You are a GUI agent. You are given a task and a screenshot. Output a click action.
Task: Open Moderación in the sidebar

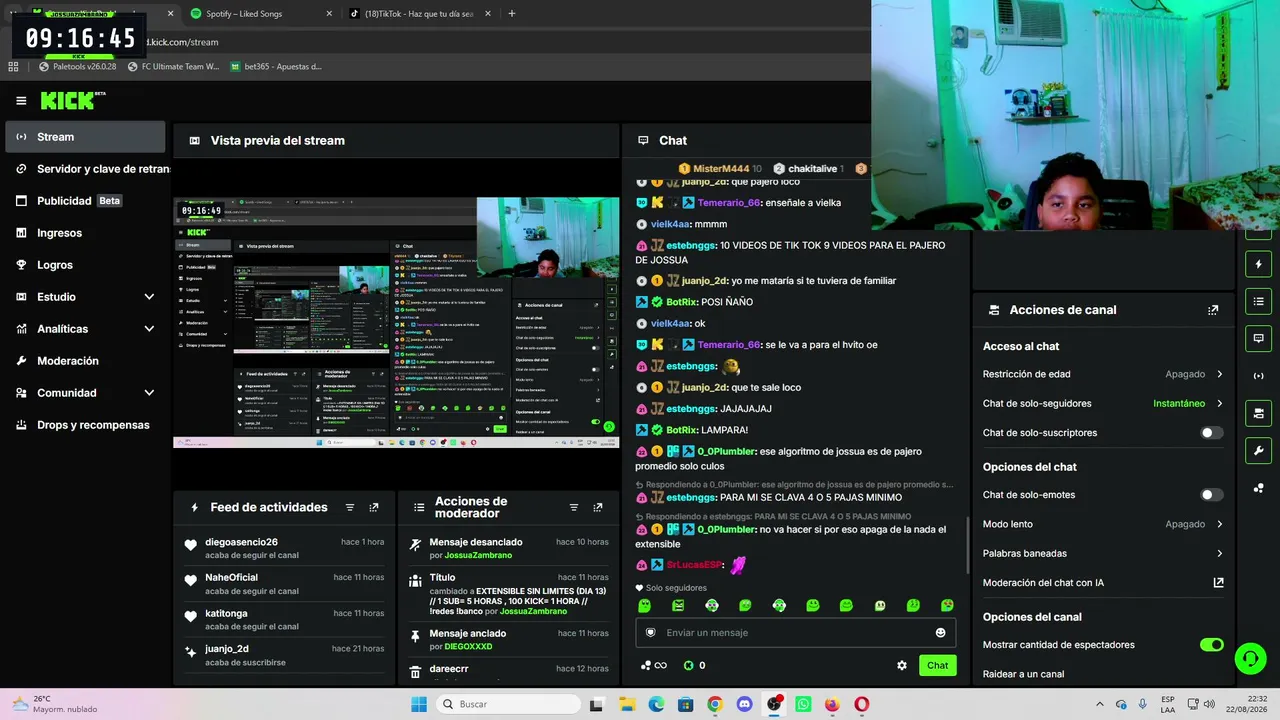pos(85,361)
